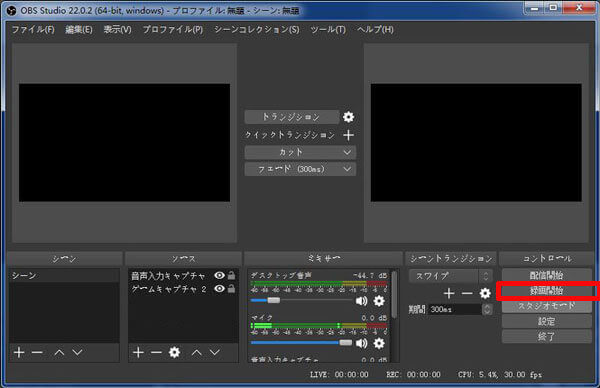Adjust 期間 duration spinner arrows
Screen dimensions: 600x388
point(487,309)
